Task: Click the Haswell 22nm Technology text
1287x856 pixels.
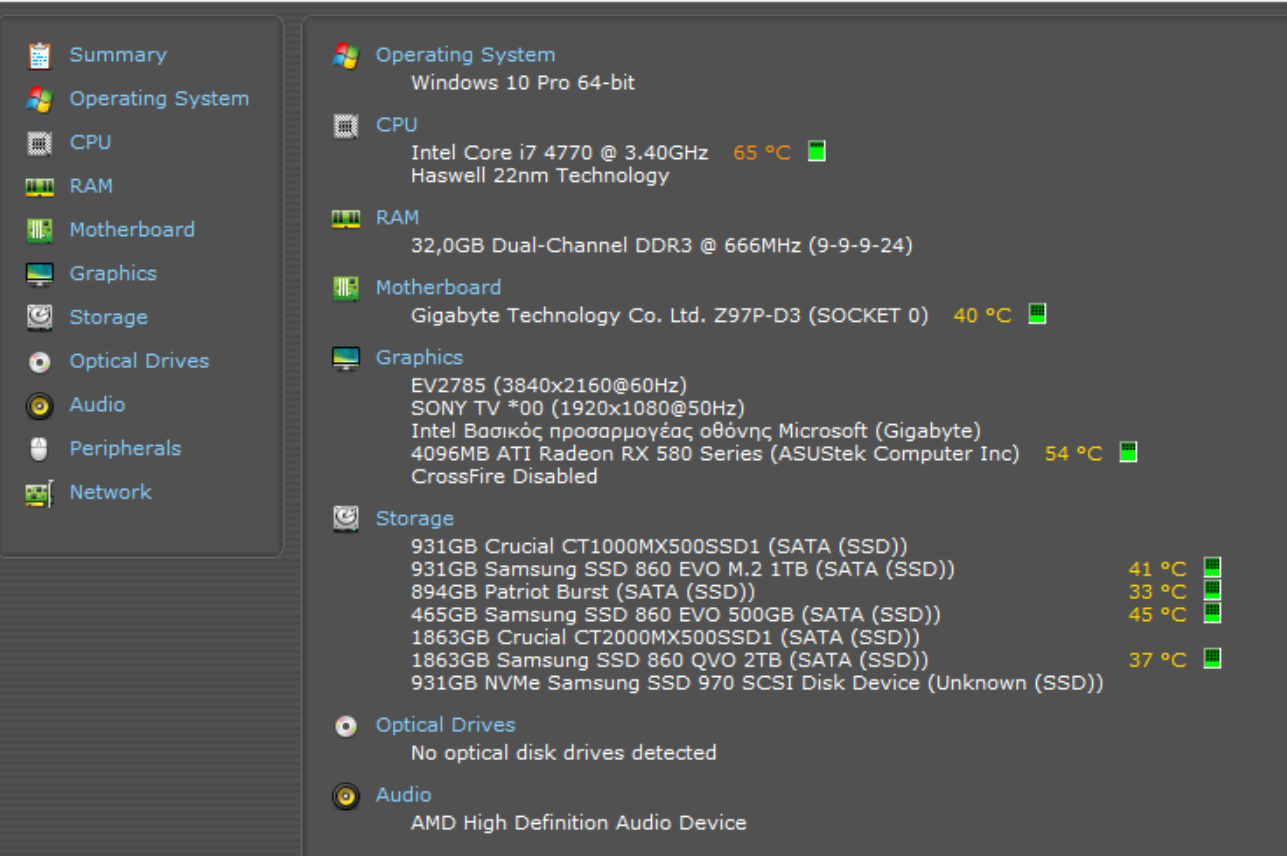Action: coord(540,176)
